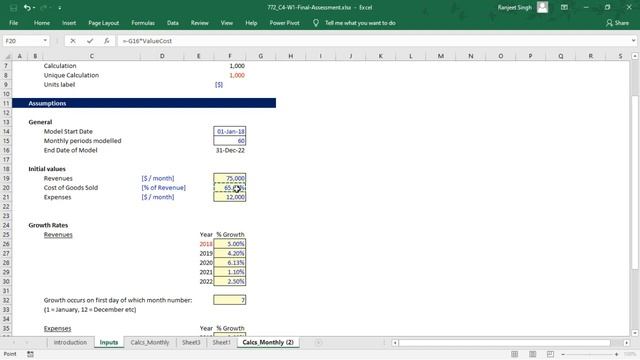Expand the Name Box dropdown
Screen dimensions: 640x360
tap(45, 41)
